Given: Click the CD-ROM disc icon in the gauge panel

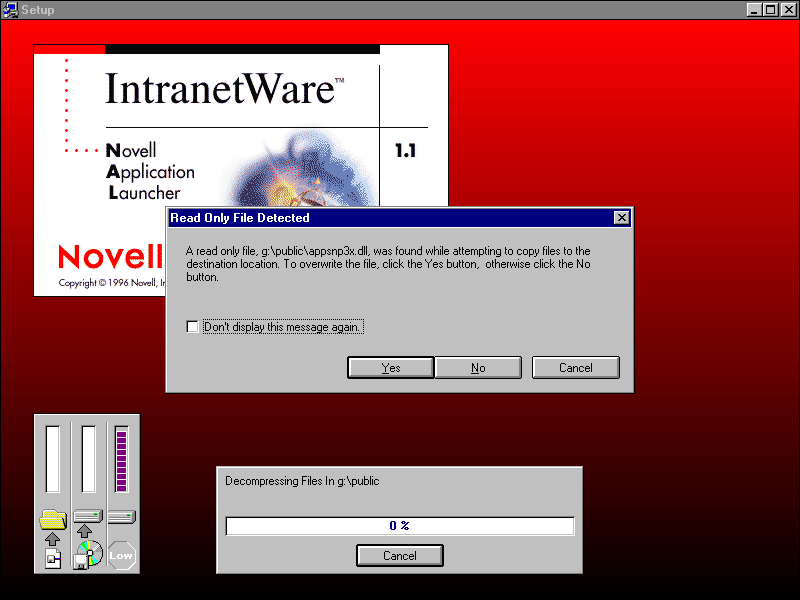Looking at the screenshot, I should tap(89, 555).
